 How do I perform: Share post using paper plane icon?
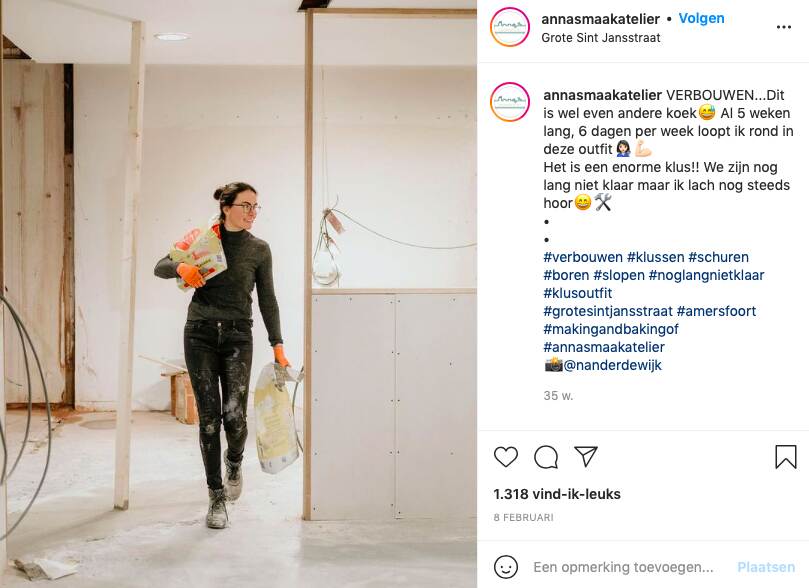click(x=586, y=456)
